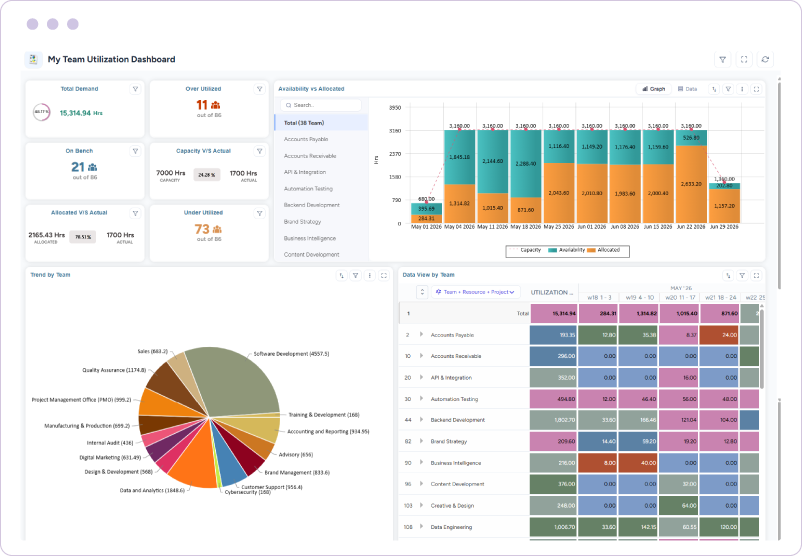
Task: Expand the Automation Testing table row
Action: pos(421,398)
